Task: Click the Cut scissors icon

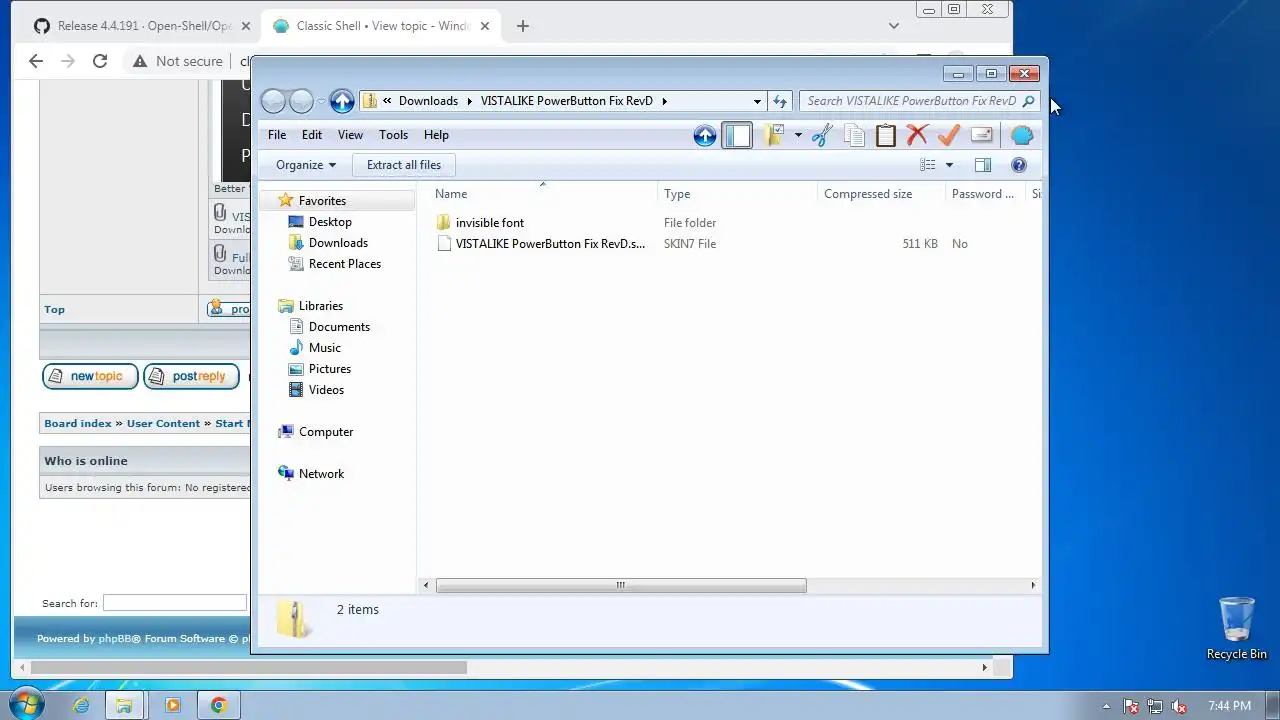Action: [822, 135]
